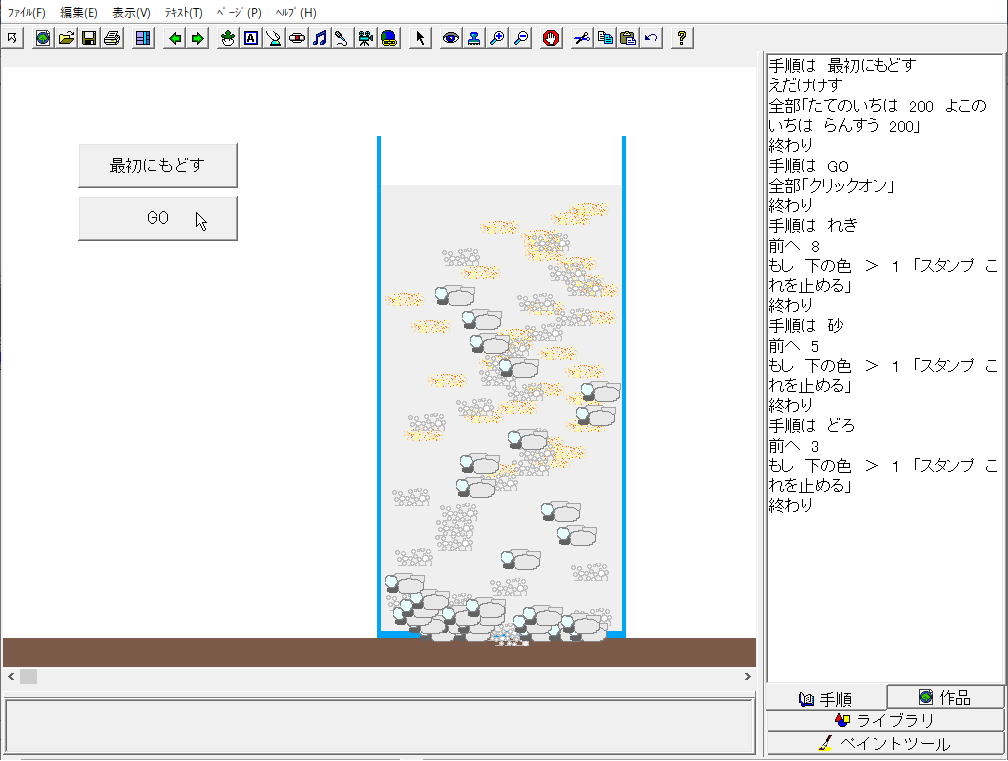Click the scissors cut icon

(x=581, y=38)
